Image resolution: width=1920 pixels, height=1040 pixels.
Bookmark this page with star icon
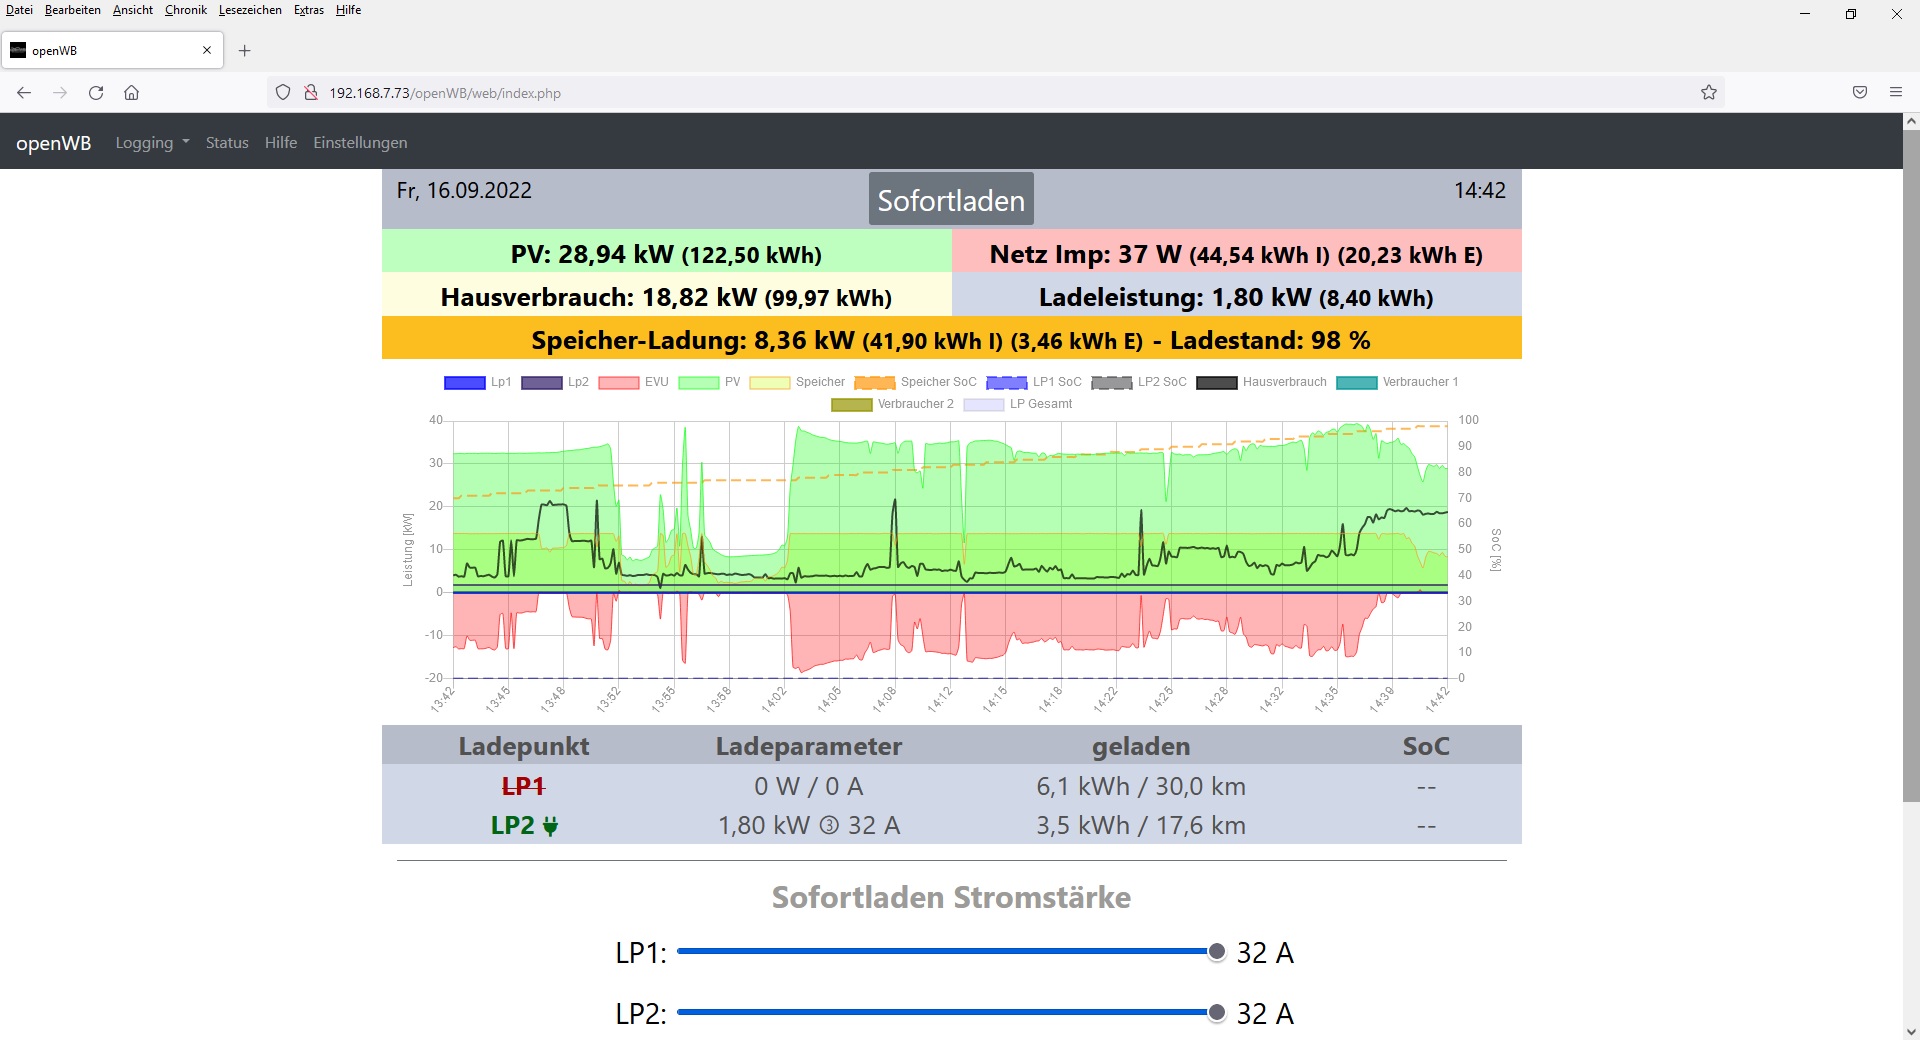tap(1708, 93)
